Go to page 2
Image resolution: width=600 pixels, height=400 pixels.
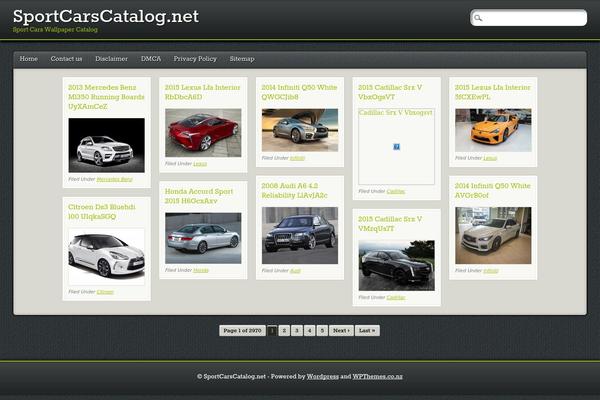click(x=284, y=330)
